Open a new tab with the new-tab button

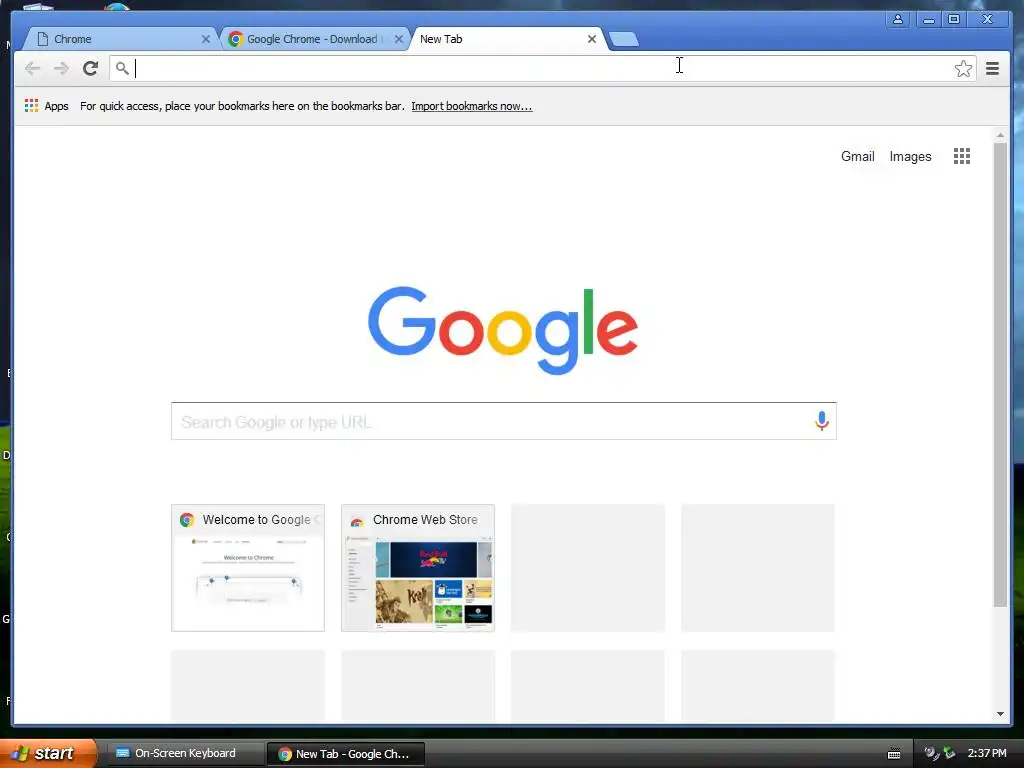pos(624,39)
